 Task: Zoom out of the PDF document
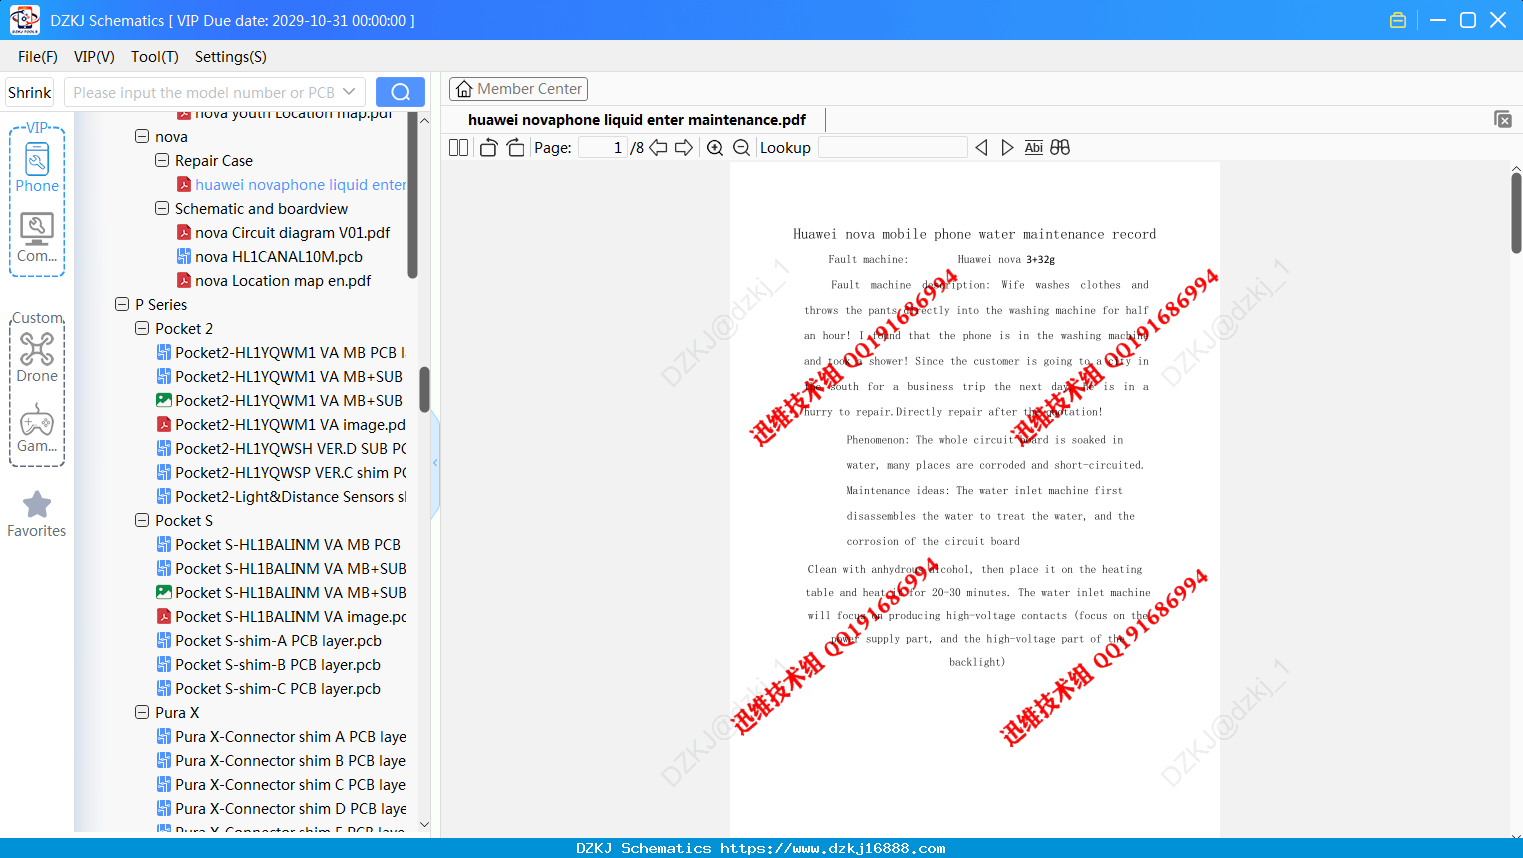[x=741, y=148]
